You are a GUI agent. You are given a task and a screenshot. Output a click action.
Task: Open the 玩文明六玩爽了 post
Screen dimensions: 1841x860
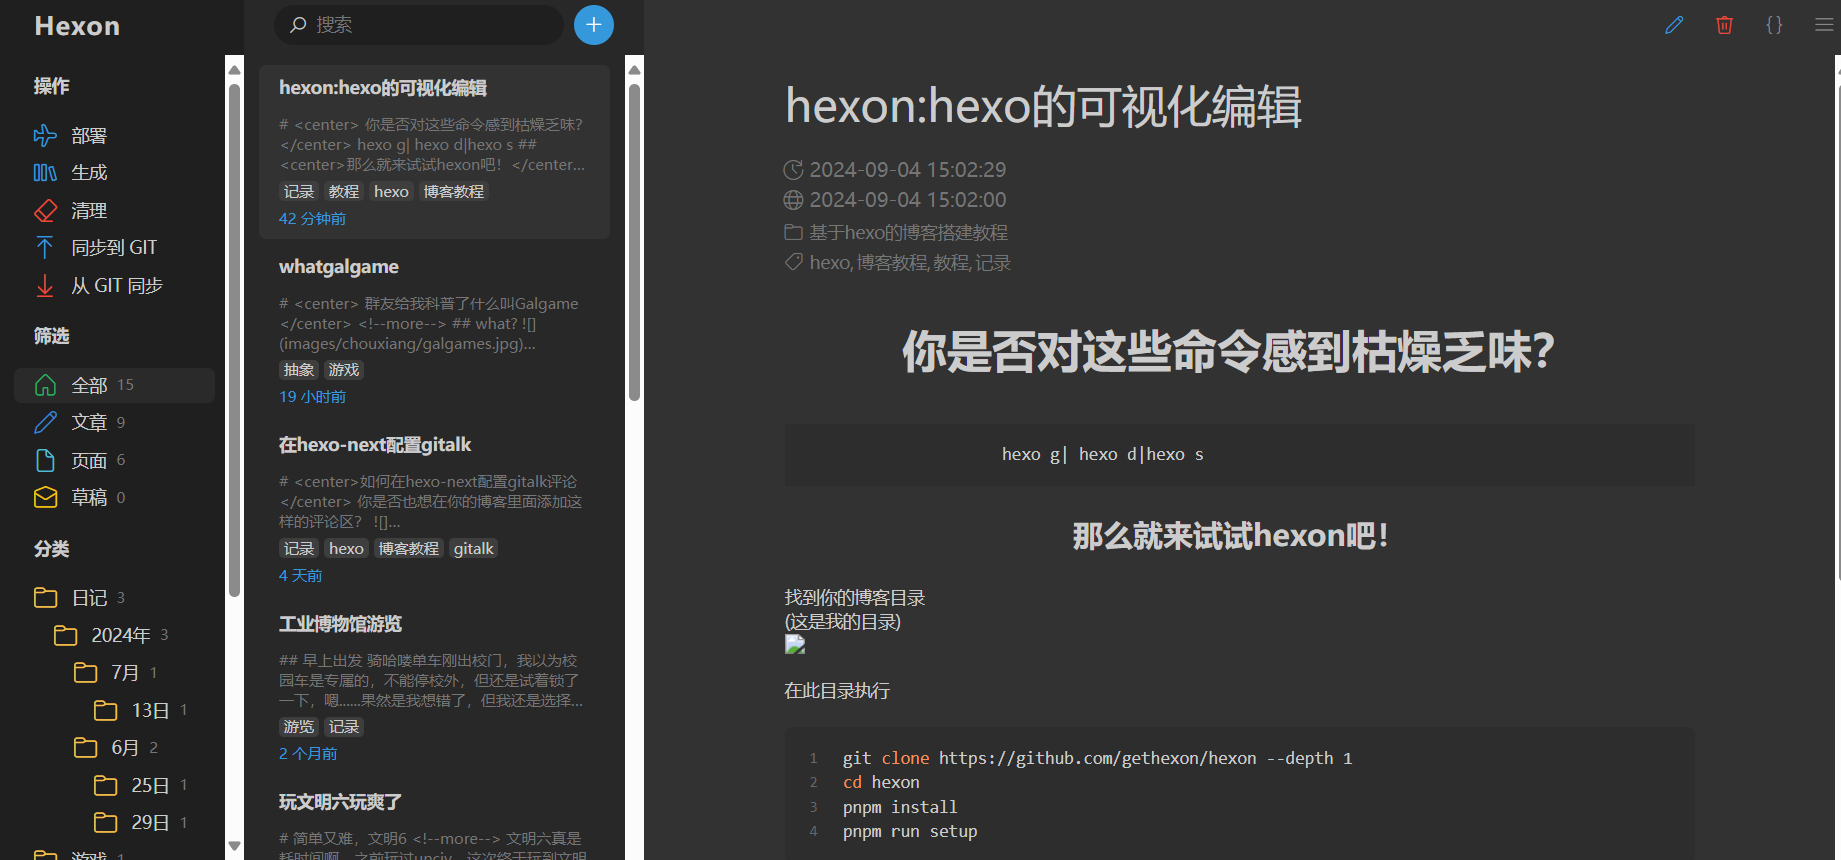[434, 820]
